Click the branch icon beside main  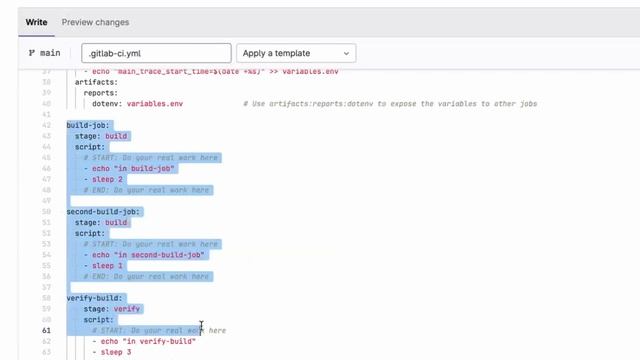32,53
